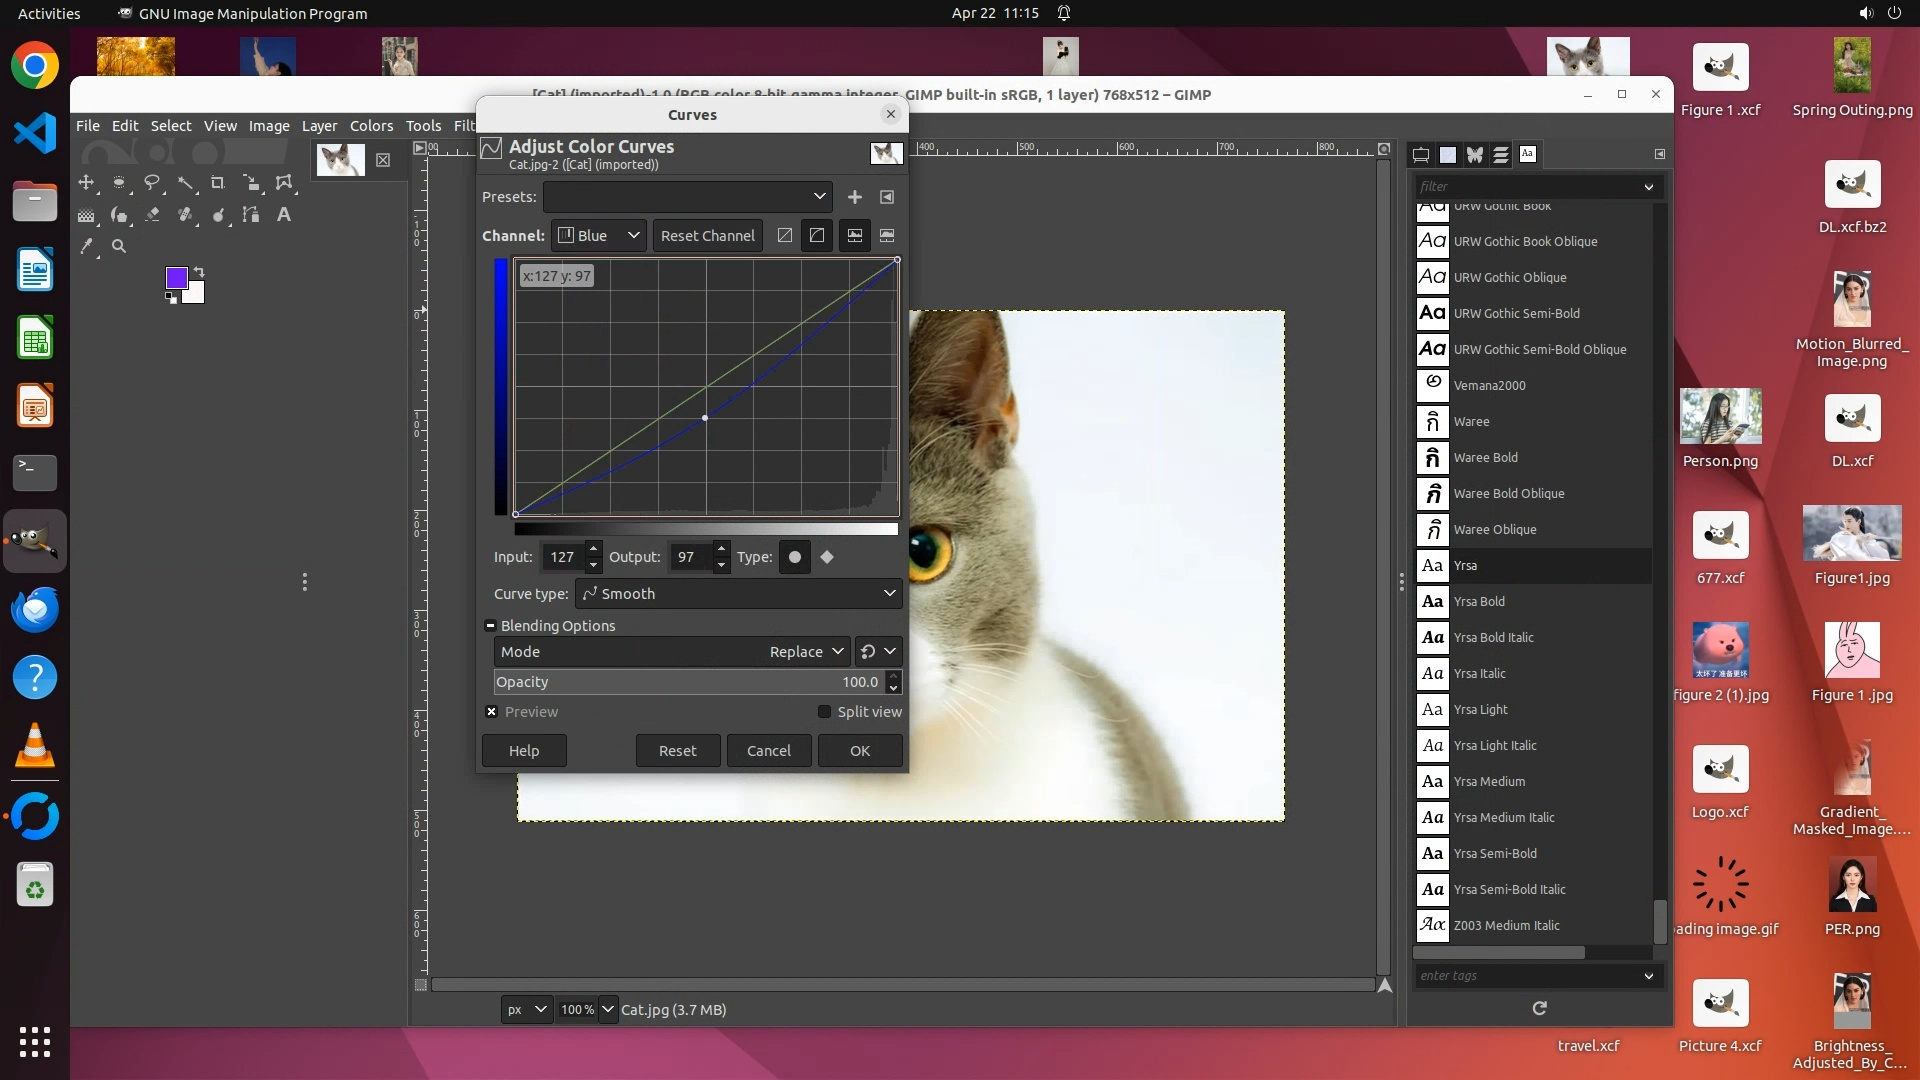Select the Move tool in toolbox
Viewport: 1920px width, 1080px height.
pos(86,183)
